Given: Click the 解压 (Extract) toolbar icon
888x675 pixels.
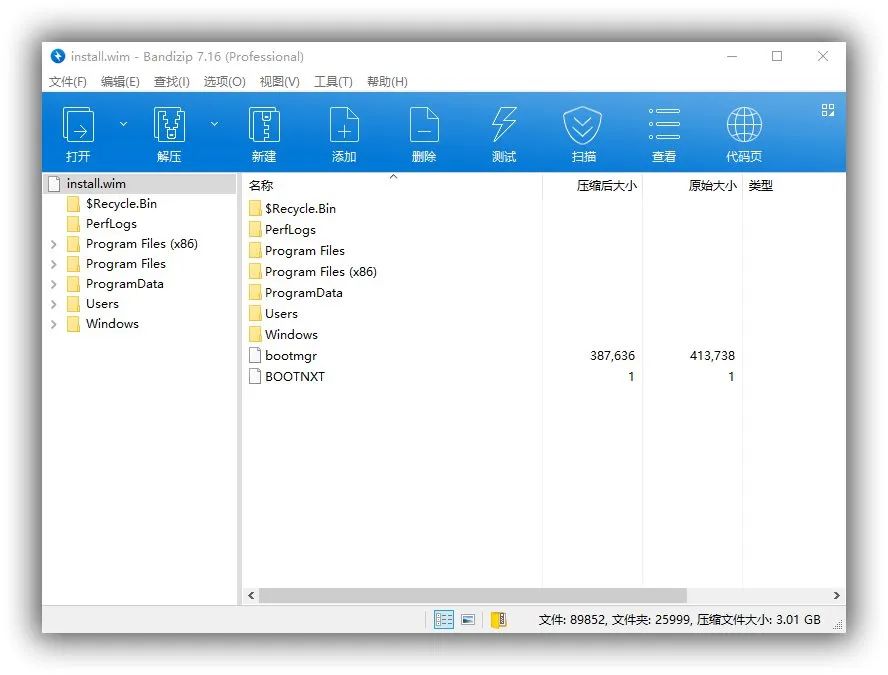Looking at the screenshot, I should pyautogui.click(x=169, y=126).
